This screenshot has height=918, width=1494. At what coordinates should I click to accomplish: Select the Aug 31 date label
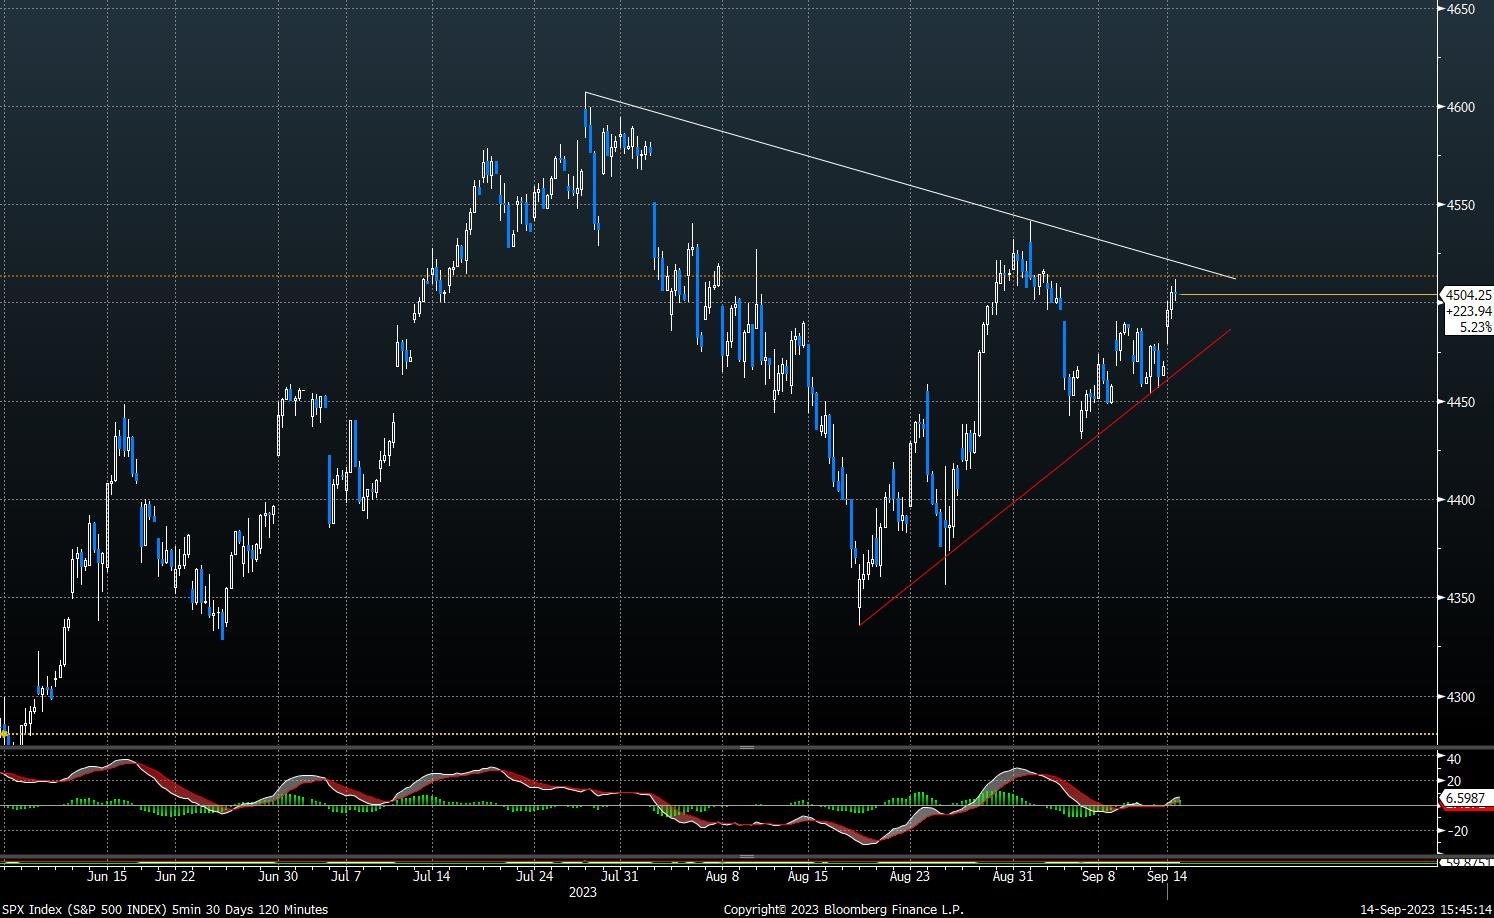click(x=1012, y=876)
